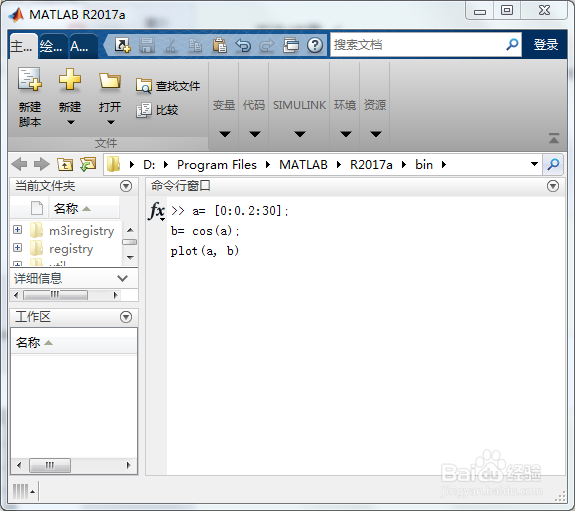This screenshot has height=511, width=575.
Task: Expand the Details (详细信息) panel chevron
Action: [x=122, y=278]
